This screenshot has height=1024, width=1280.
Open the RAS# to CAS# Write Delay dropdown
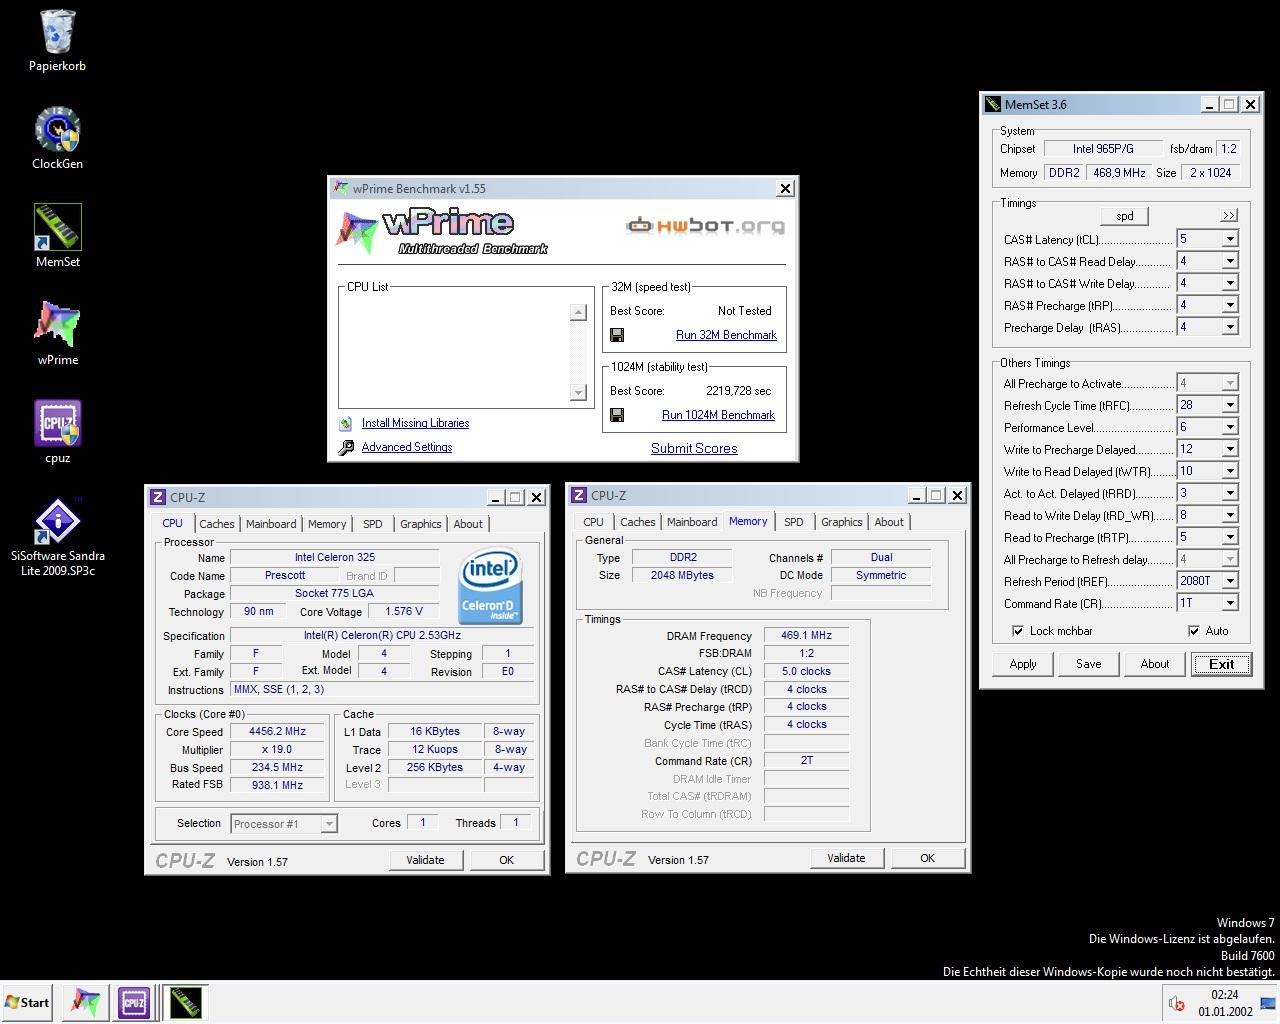1230,283
